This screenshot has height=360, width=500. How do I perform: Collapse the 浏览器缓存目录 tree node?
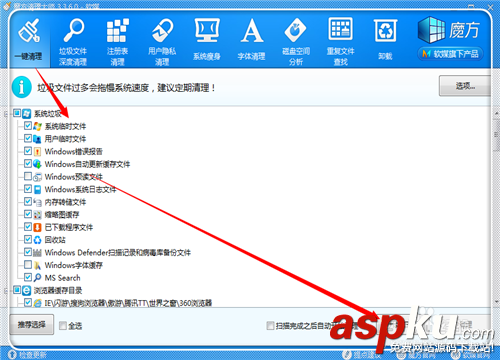(6, 291)
